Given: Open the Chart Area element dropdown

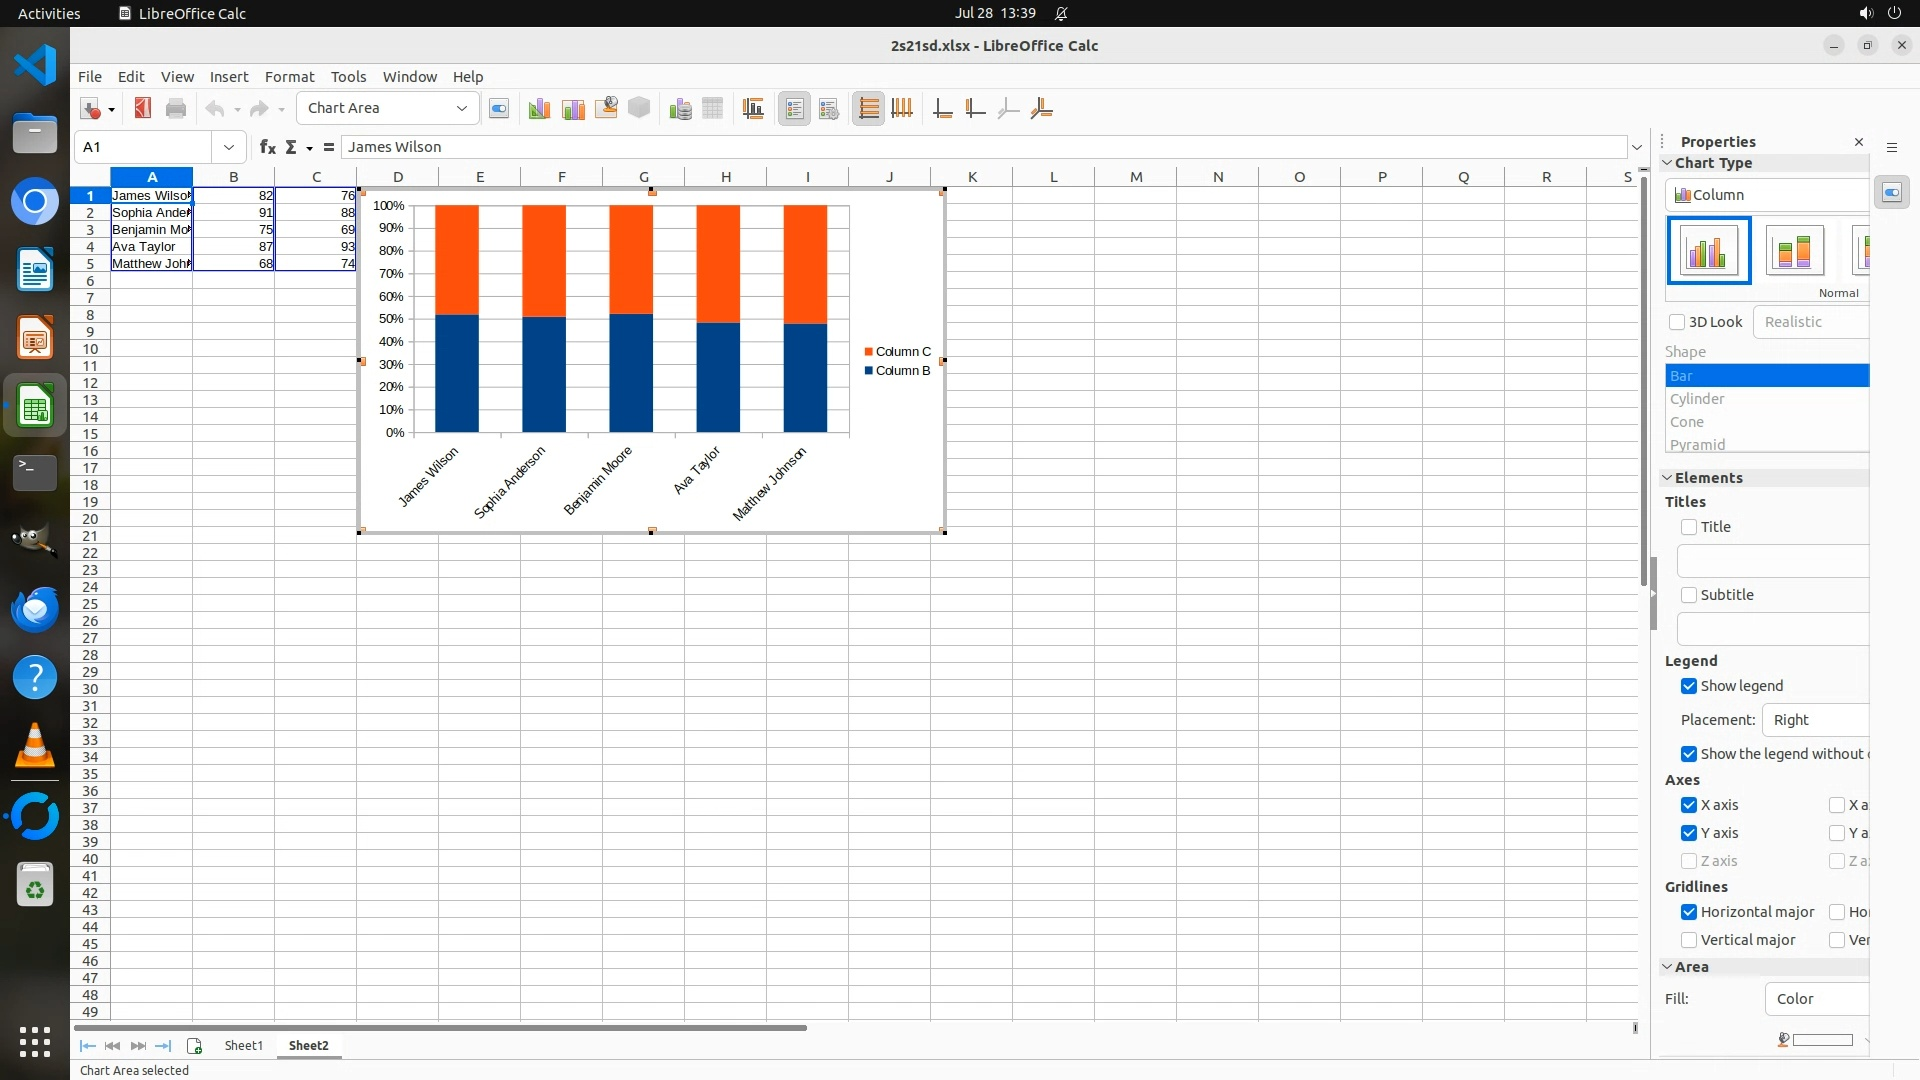Looking at the screenshot, I should tap(461, 108).
